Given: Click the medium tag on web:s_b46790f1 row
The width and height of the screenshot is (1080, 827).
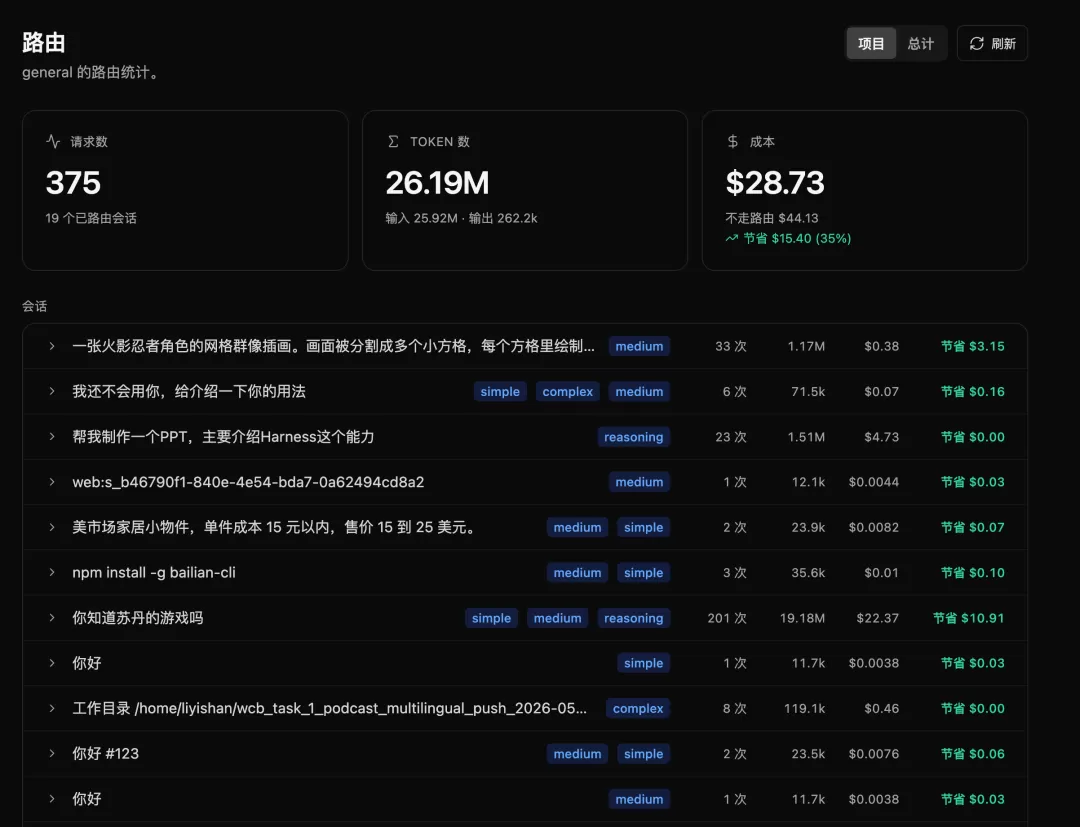Looking at the screenshot, I should [639, 481].
